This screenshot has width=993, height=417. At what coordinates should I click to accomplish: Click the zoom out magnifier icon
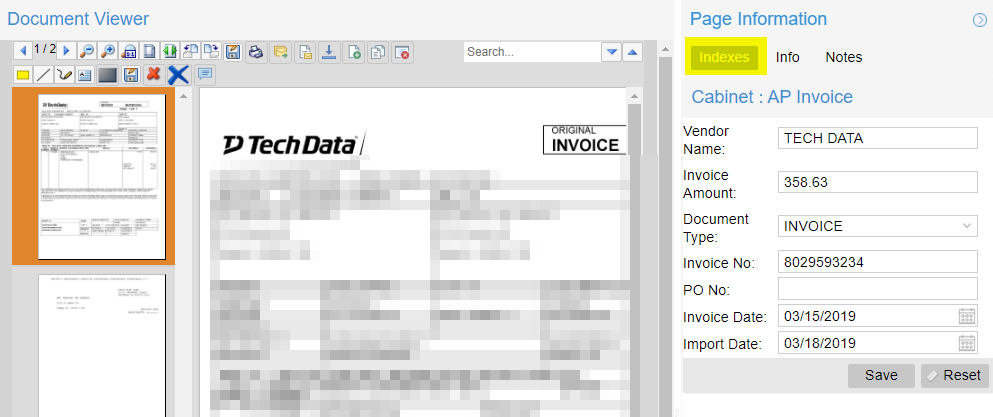tap(87, 51)
